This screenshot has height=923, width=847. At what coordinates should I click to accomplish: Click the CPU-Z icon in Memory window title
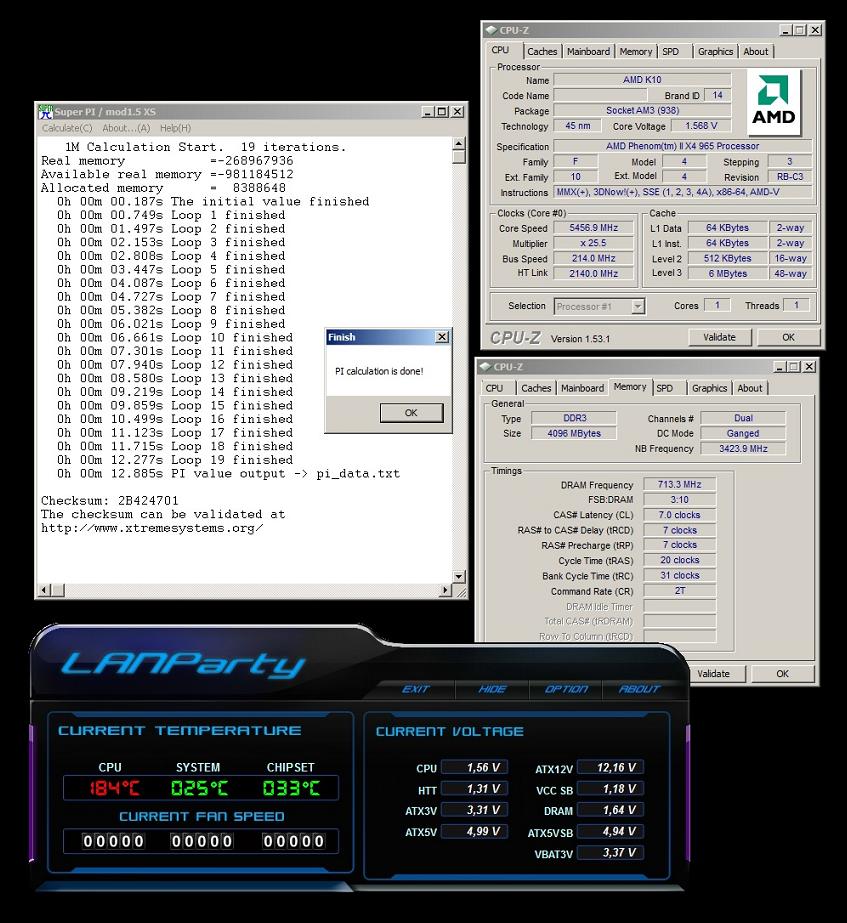(484, 367)
